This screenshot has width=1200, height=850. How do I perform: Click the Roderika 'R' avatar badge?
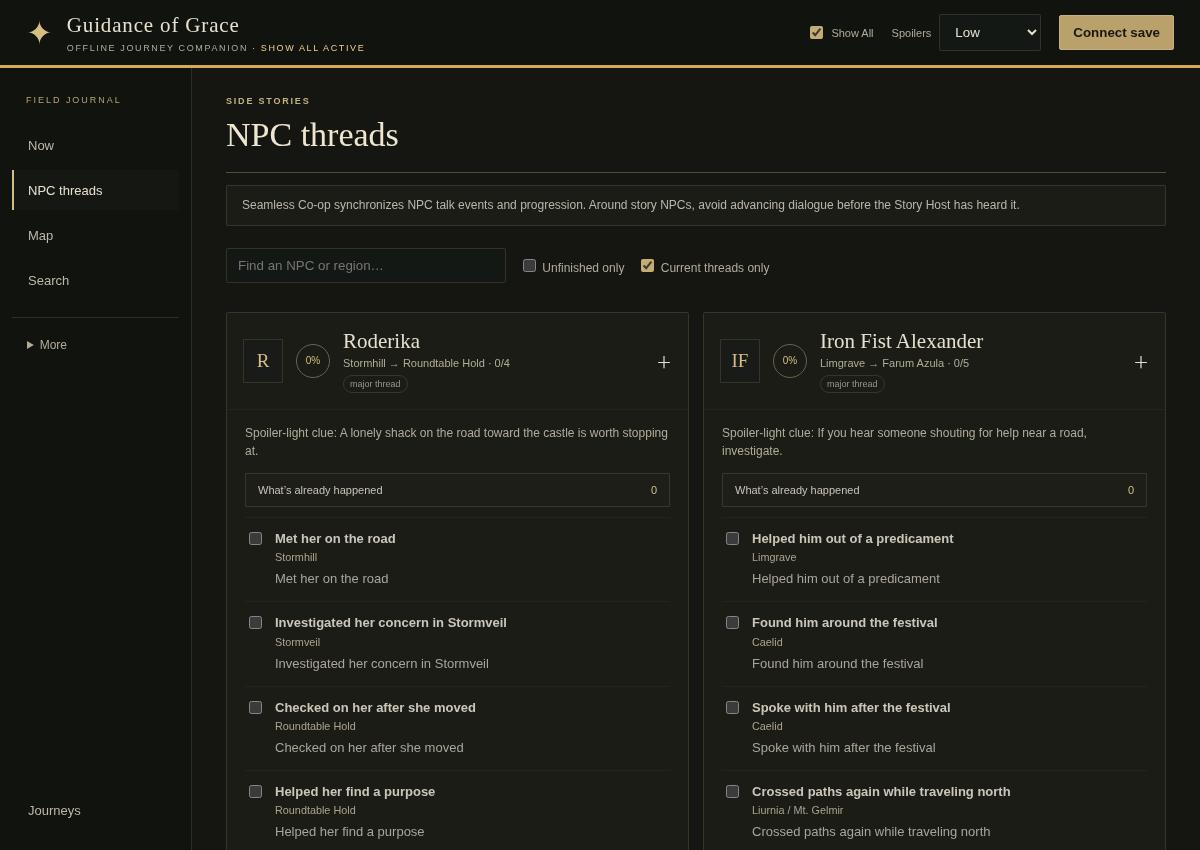[263, 361]
